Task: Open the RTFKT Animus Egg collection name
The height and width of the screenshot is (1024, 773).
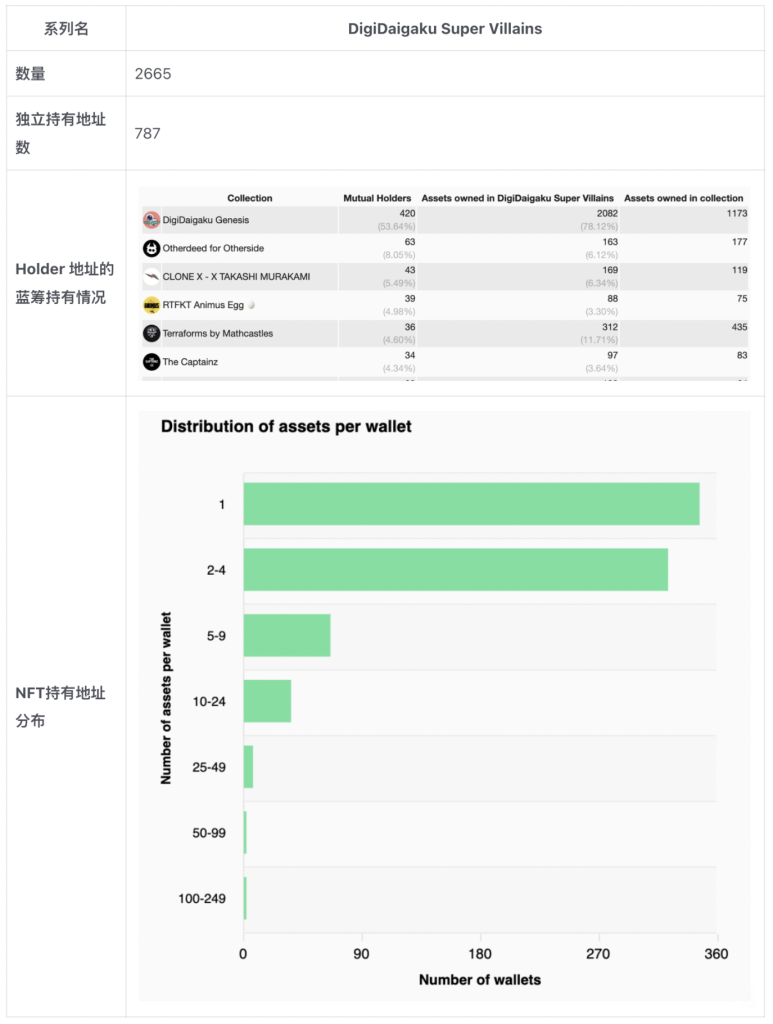Action: pyautogui.click(x=203, y=305)
